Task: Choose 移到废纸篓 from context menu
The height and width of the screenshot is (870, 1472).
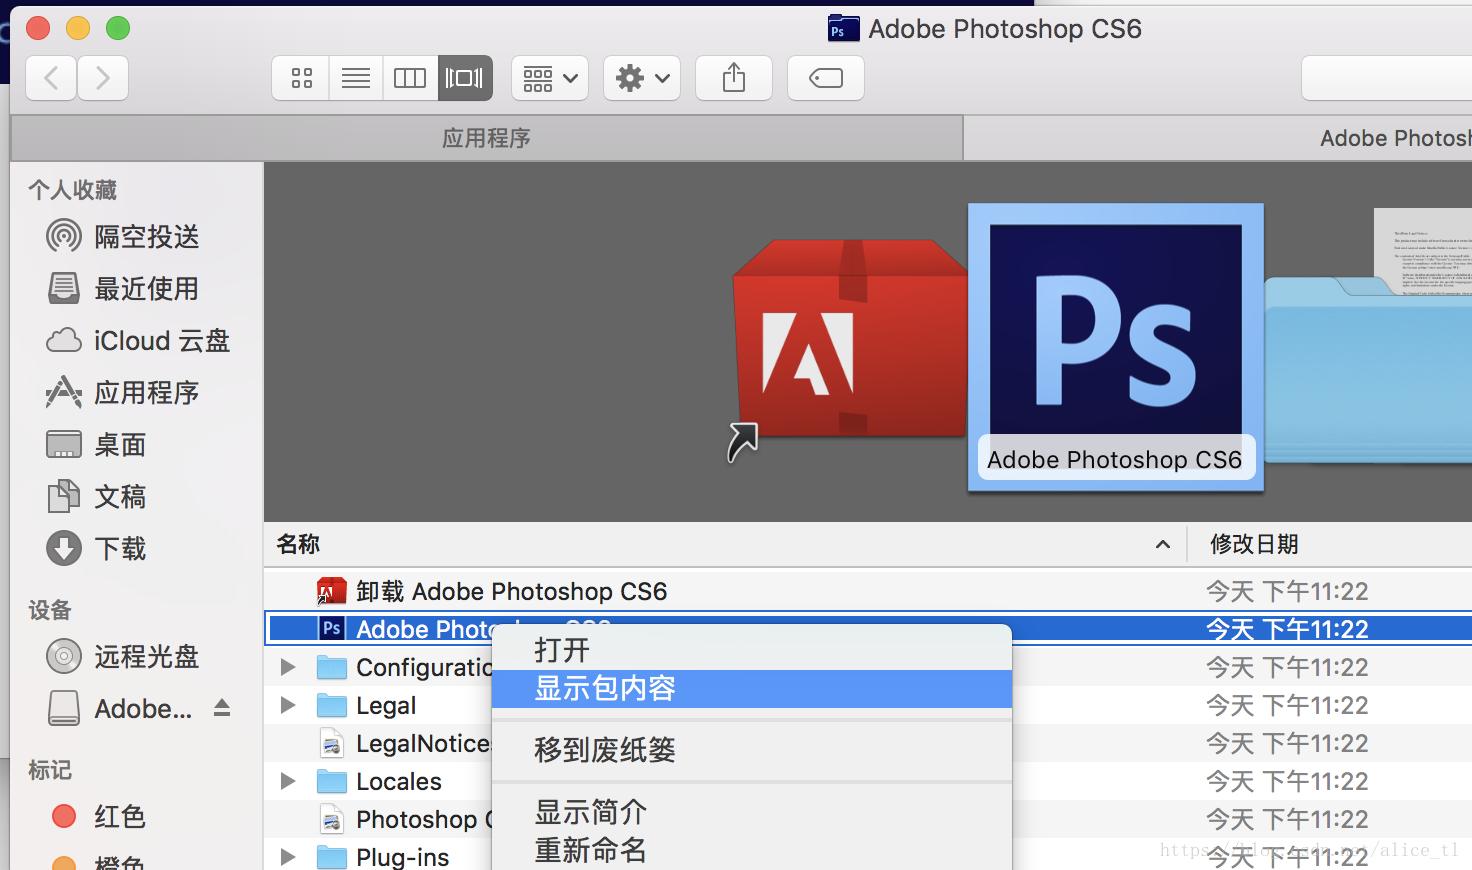Action: coord(752,750)
